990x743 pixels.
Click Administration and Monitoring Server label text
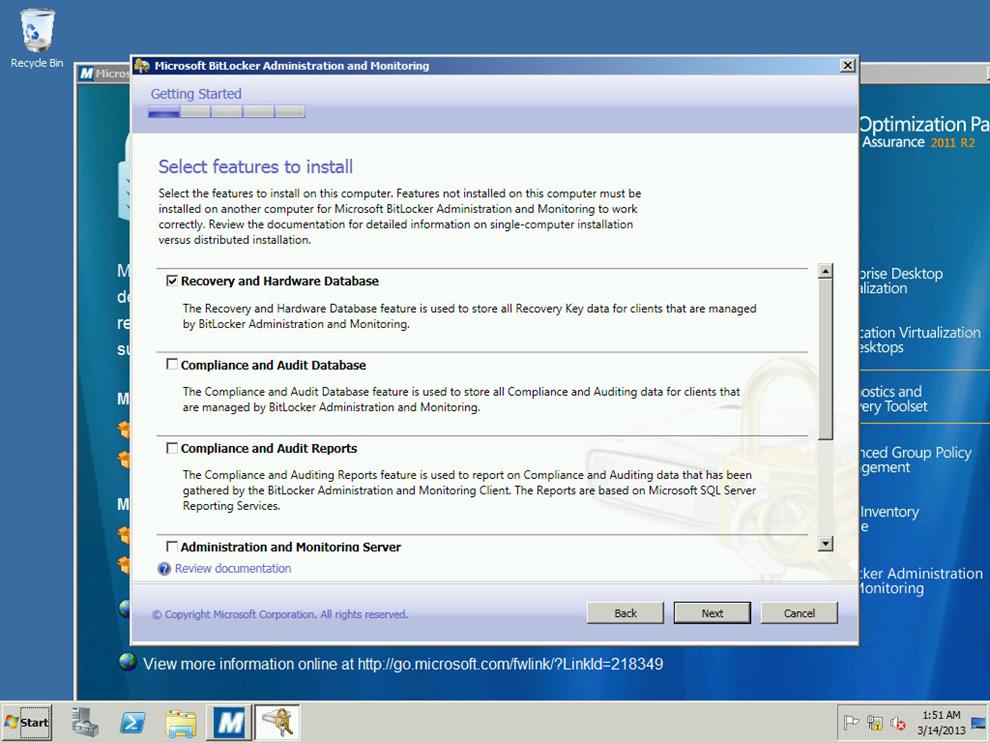pos(290,547)
